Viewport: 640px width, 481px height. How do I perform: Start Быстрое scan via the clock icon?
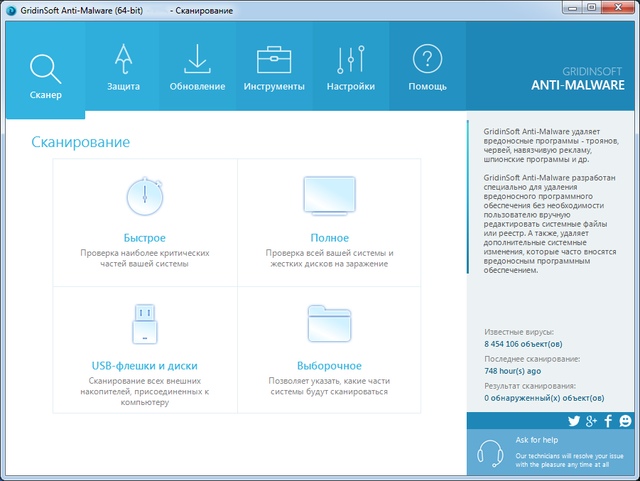coord(145,197)
